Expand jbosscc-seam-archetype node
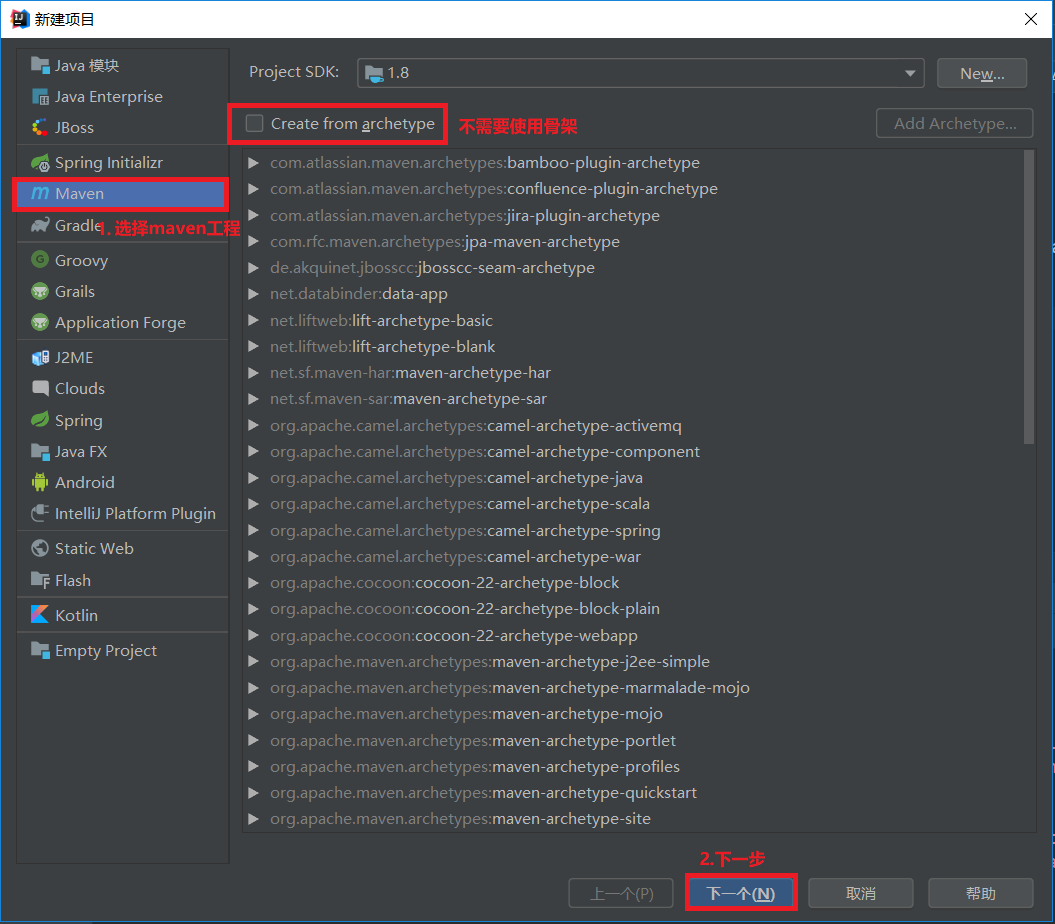1055x924 pixels. click(x=254, y=268)
